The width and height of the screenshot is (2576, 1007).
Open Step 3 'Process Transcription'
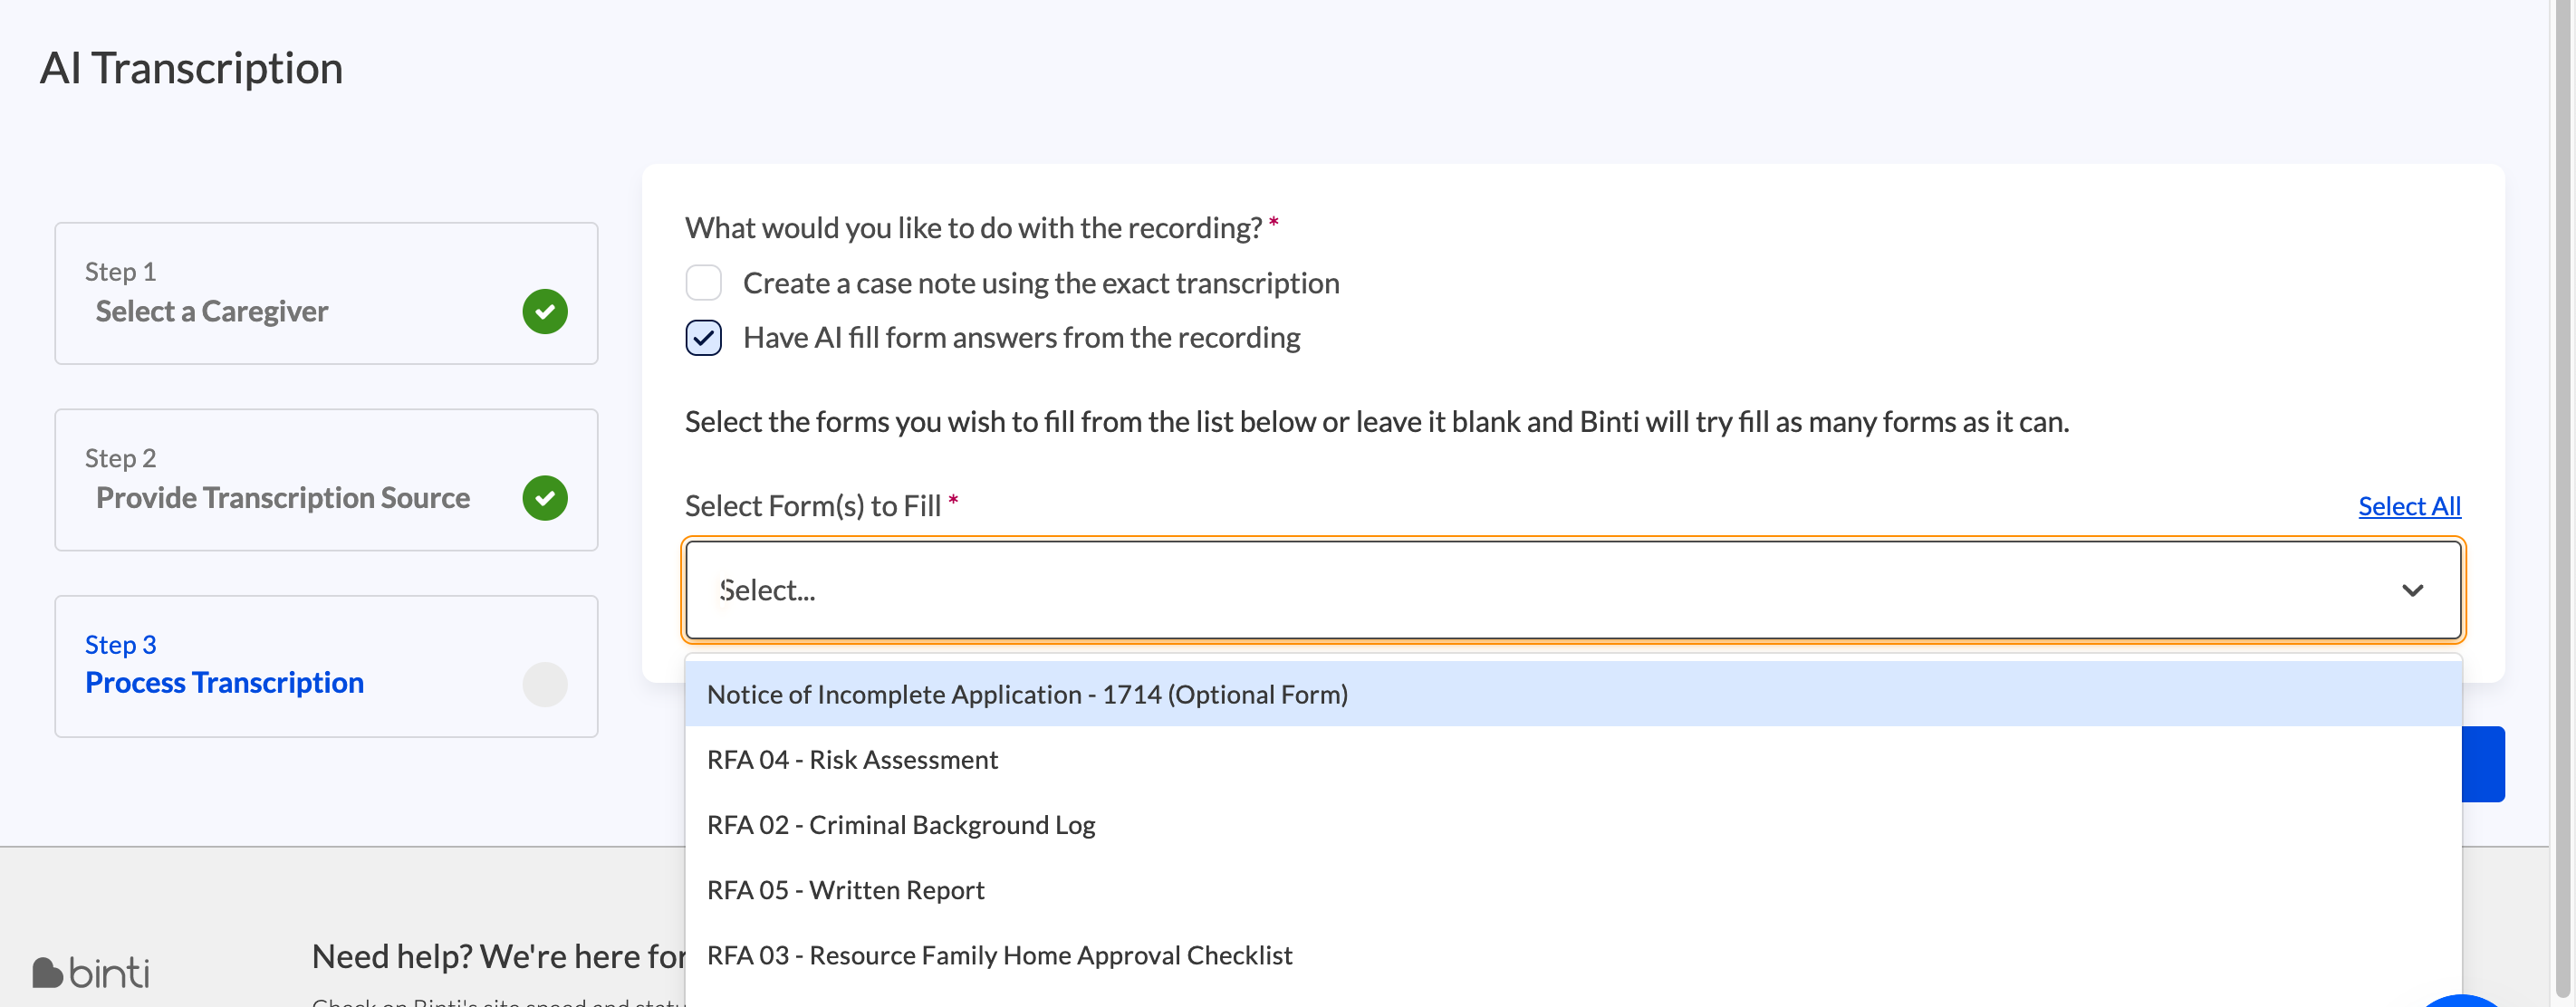pos(224,683)
